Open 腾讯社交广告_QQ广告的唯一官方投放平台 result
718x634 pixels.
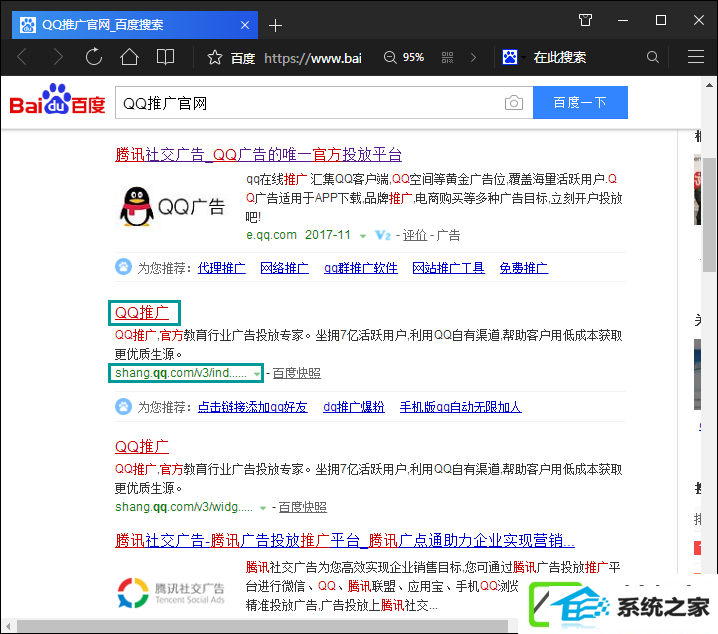tap(258, 155)
